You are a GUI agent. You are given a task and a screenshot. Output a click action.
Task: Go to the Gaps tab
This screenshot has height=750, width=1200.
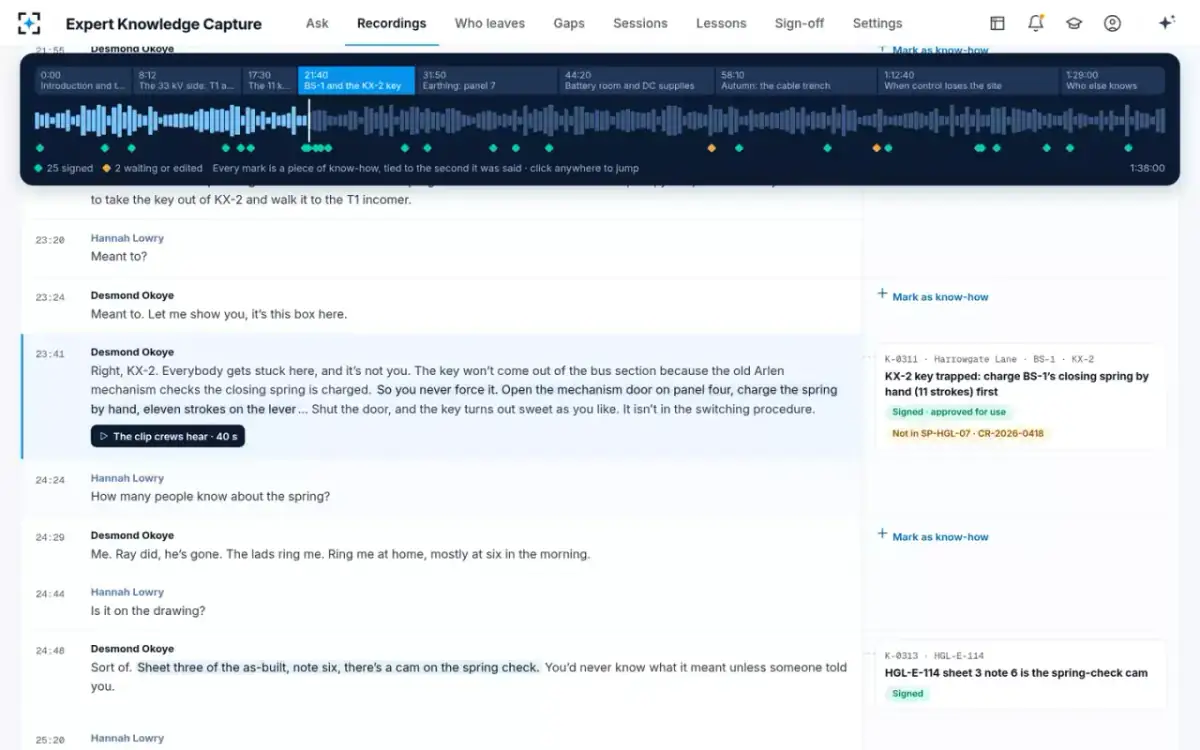coord(569,23)
